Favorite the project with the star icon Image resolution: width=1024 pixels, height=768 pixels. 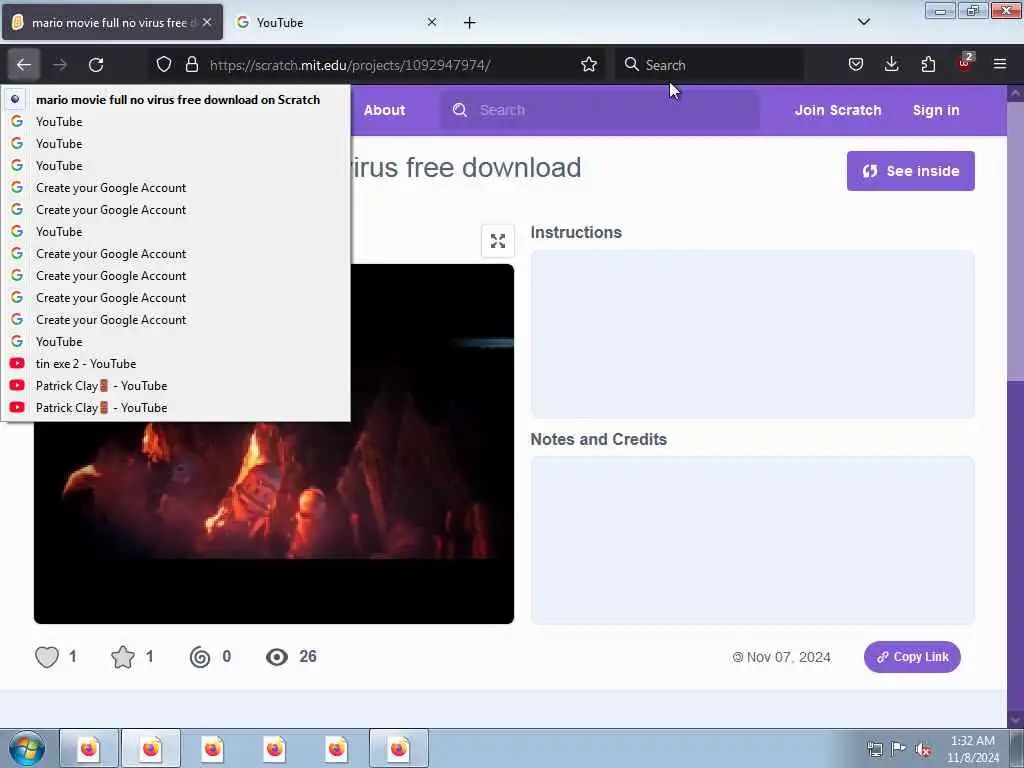pyautogui.click(x=123, y=657)
